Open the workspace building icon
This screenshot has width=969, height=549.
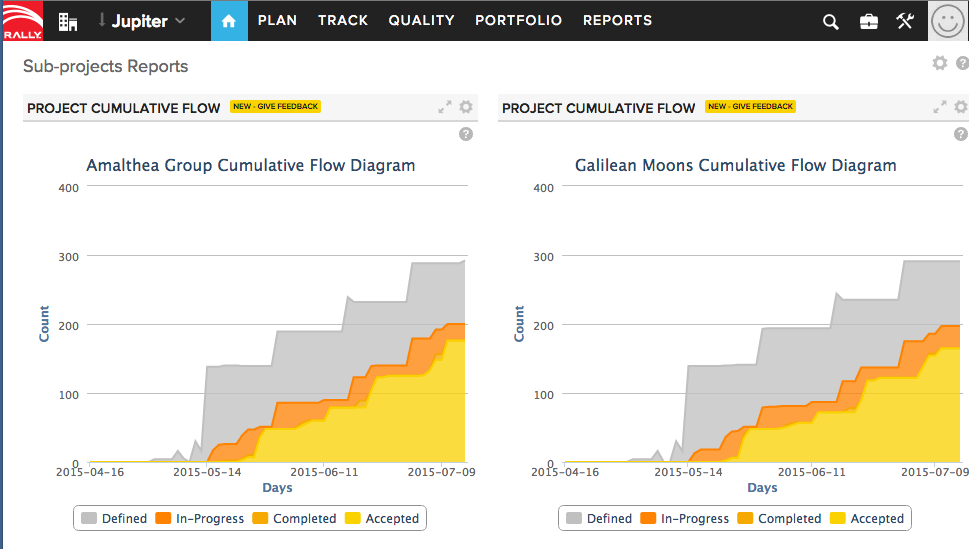(68, 21)
